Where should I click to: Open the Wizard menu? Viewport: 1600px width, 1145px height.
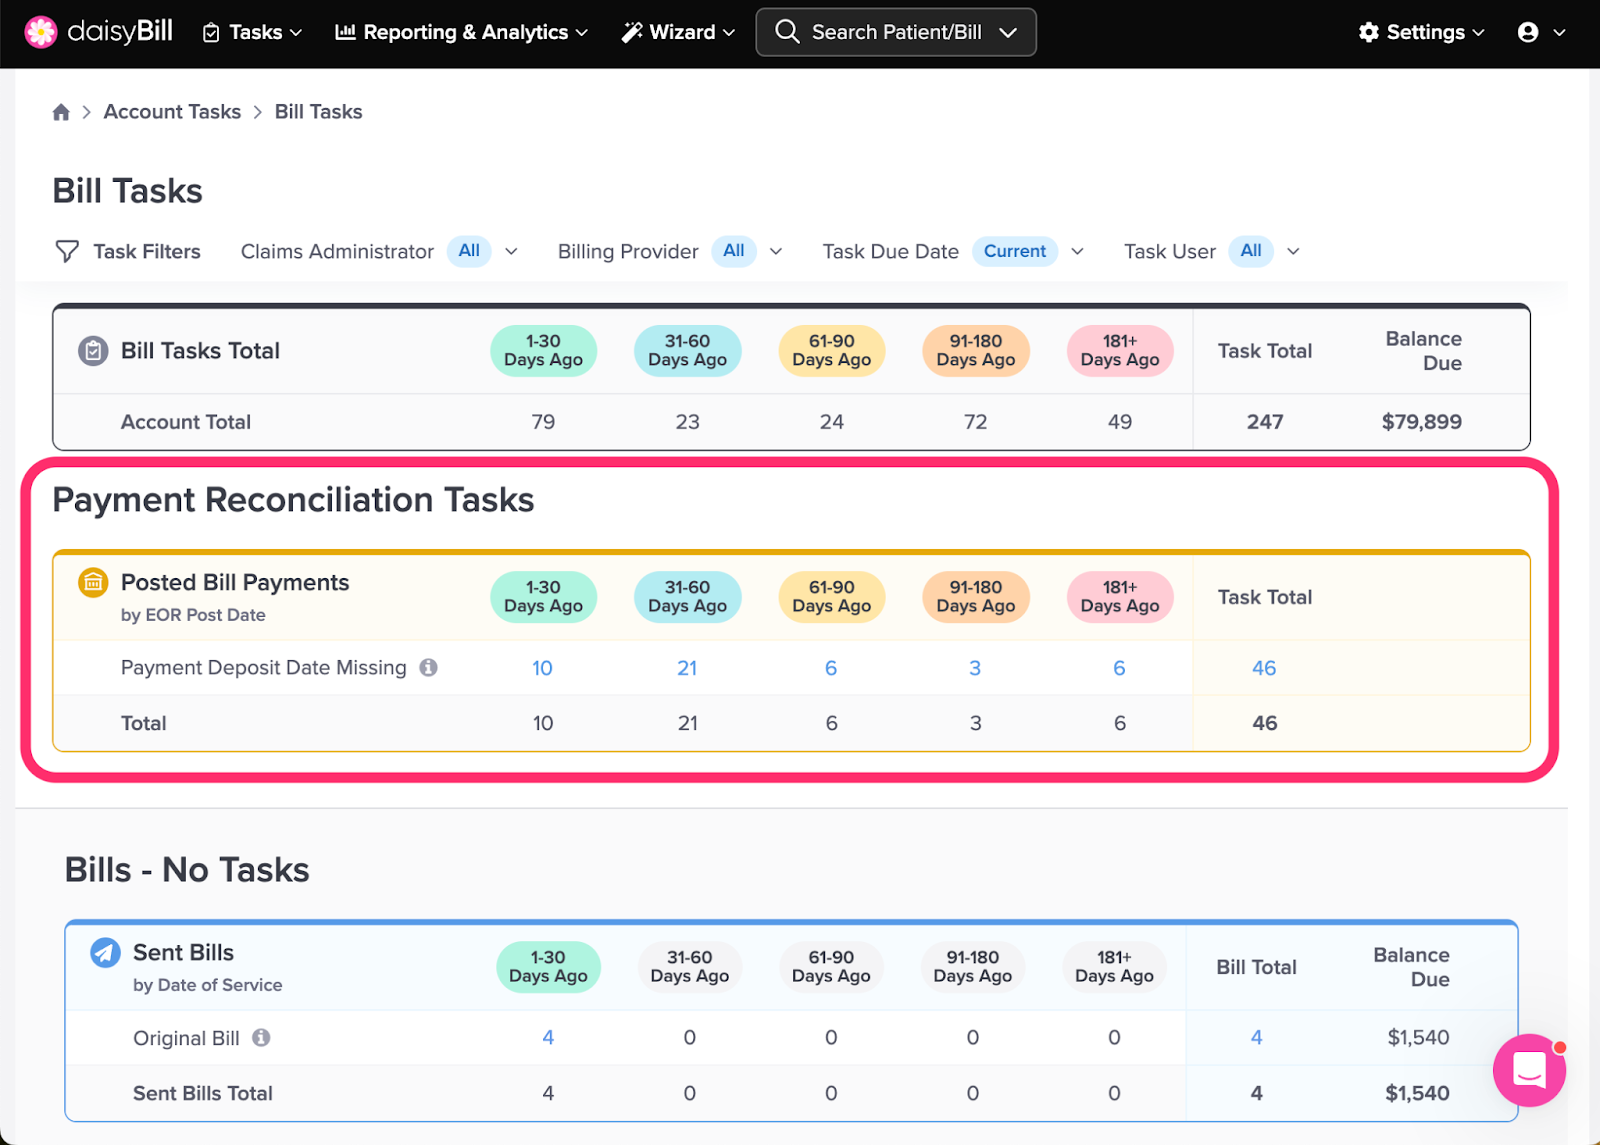tap(678, 32)
